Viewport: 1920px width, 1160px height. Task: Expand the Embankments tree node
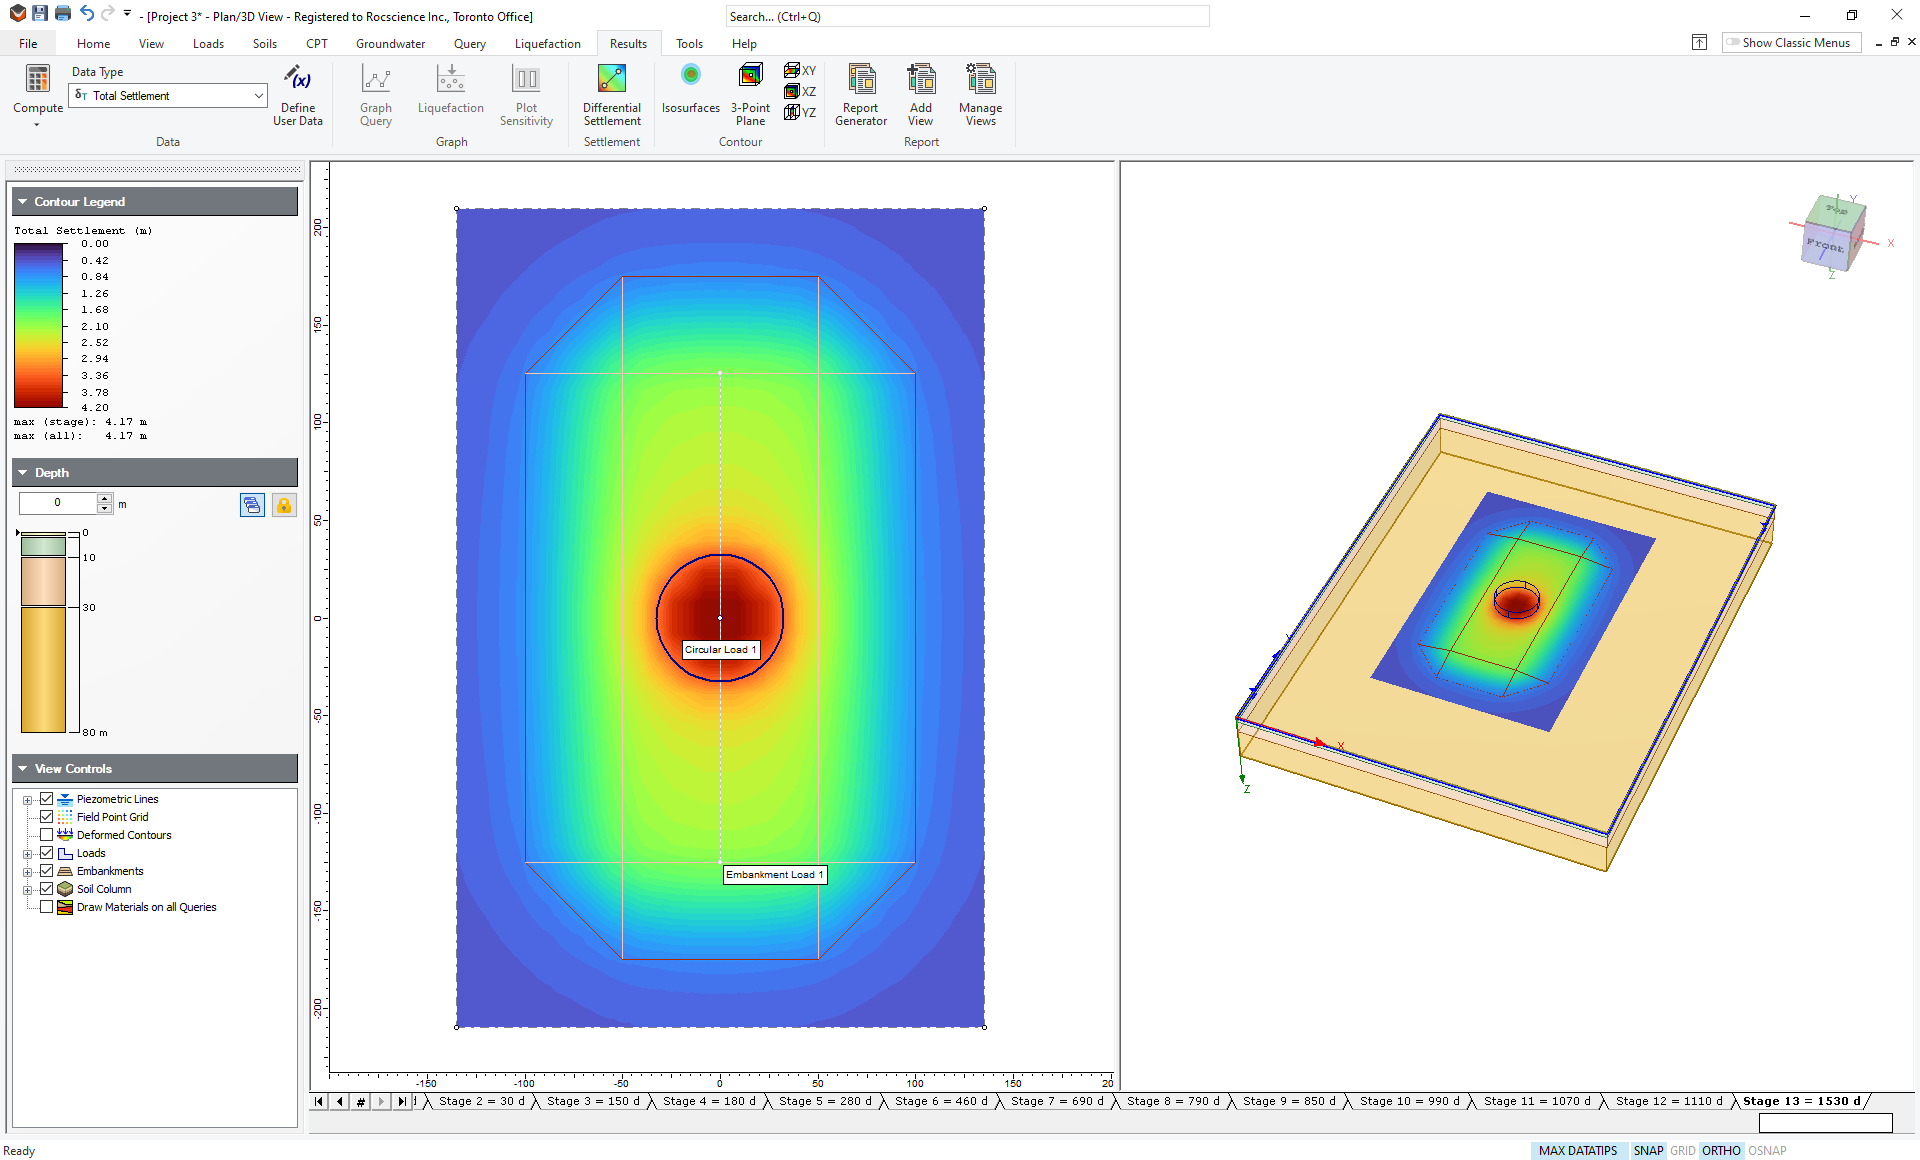27,871
